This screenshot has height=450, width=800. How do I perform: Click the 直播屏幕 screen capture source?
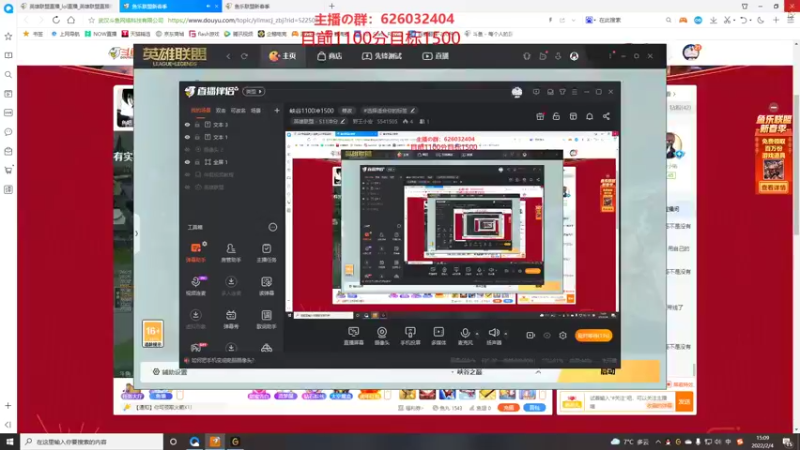tap(353, 336)
